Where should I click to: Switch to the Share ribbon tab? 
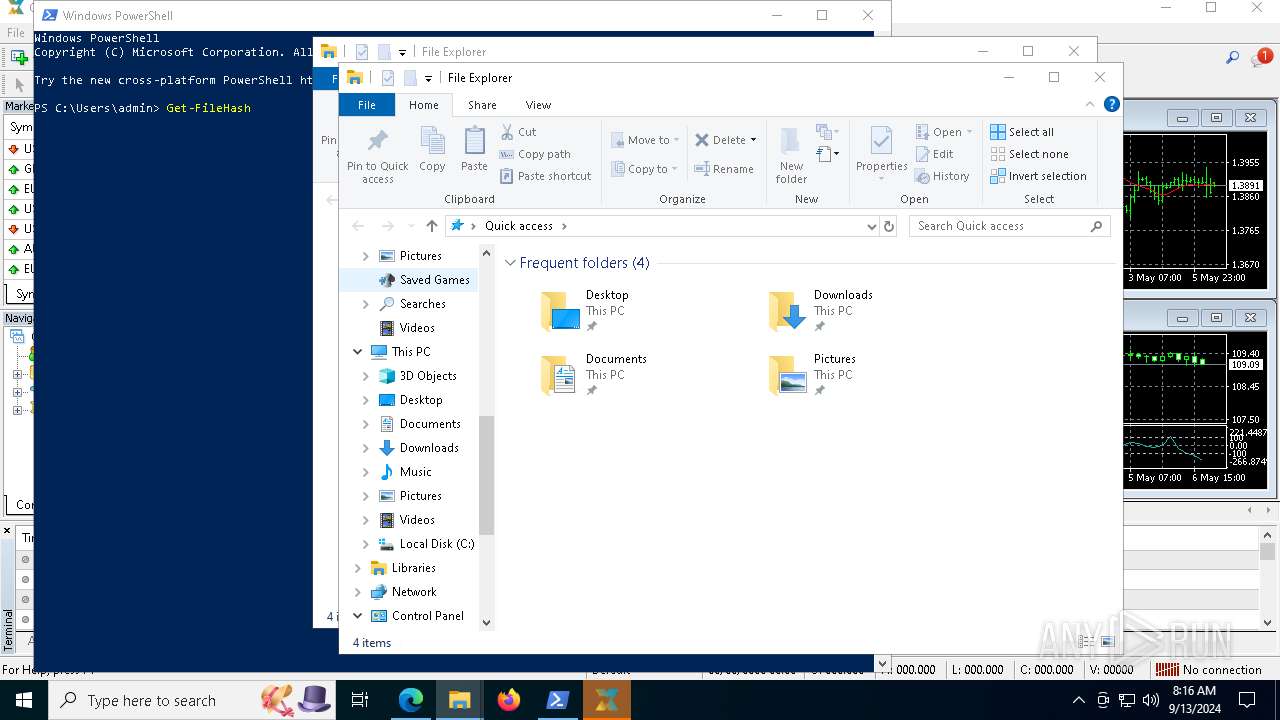pyautogui.click(x=482, y=105)
